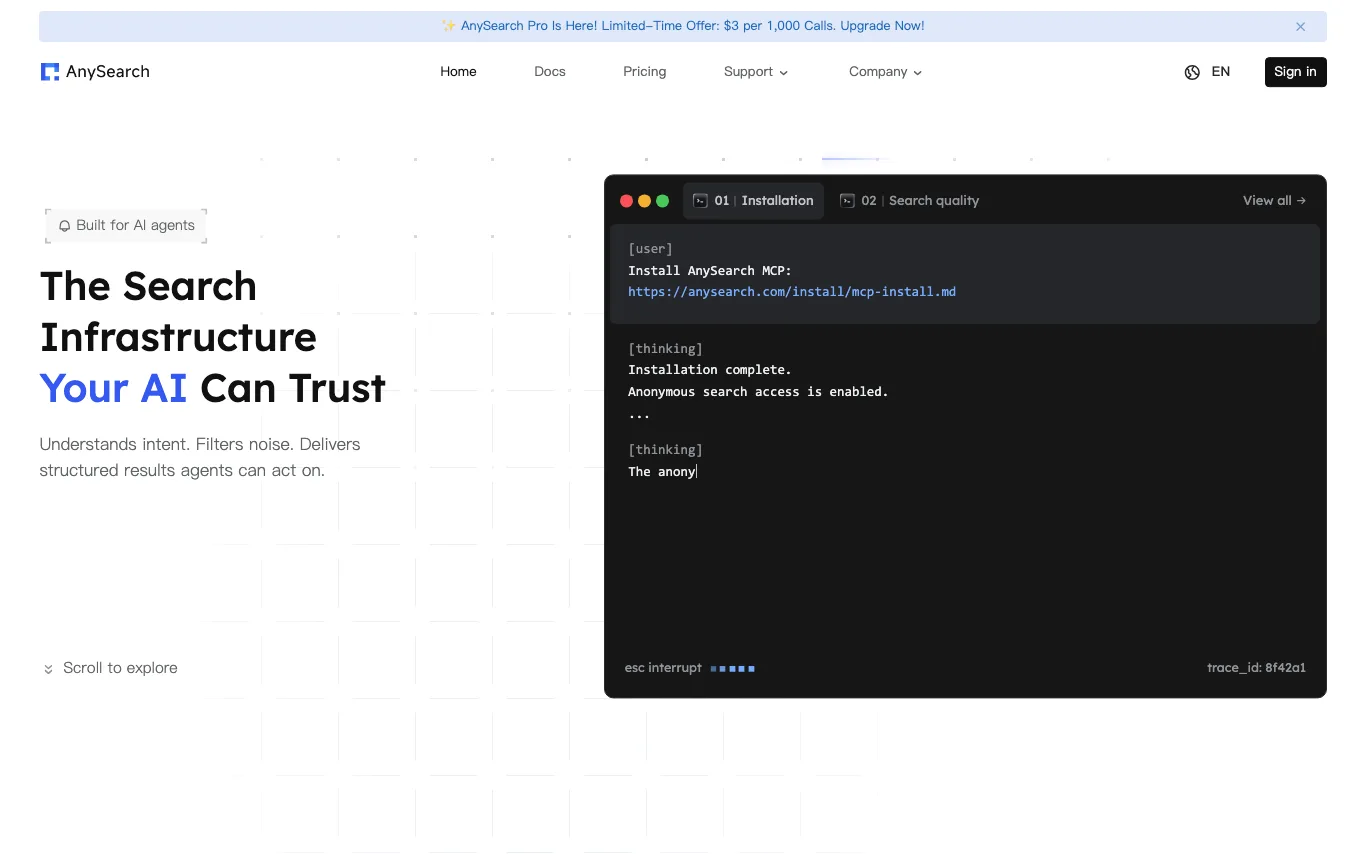Click Install AnySearch MCP: line
This screenshot has height=854, width=1366.
710,271
